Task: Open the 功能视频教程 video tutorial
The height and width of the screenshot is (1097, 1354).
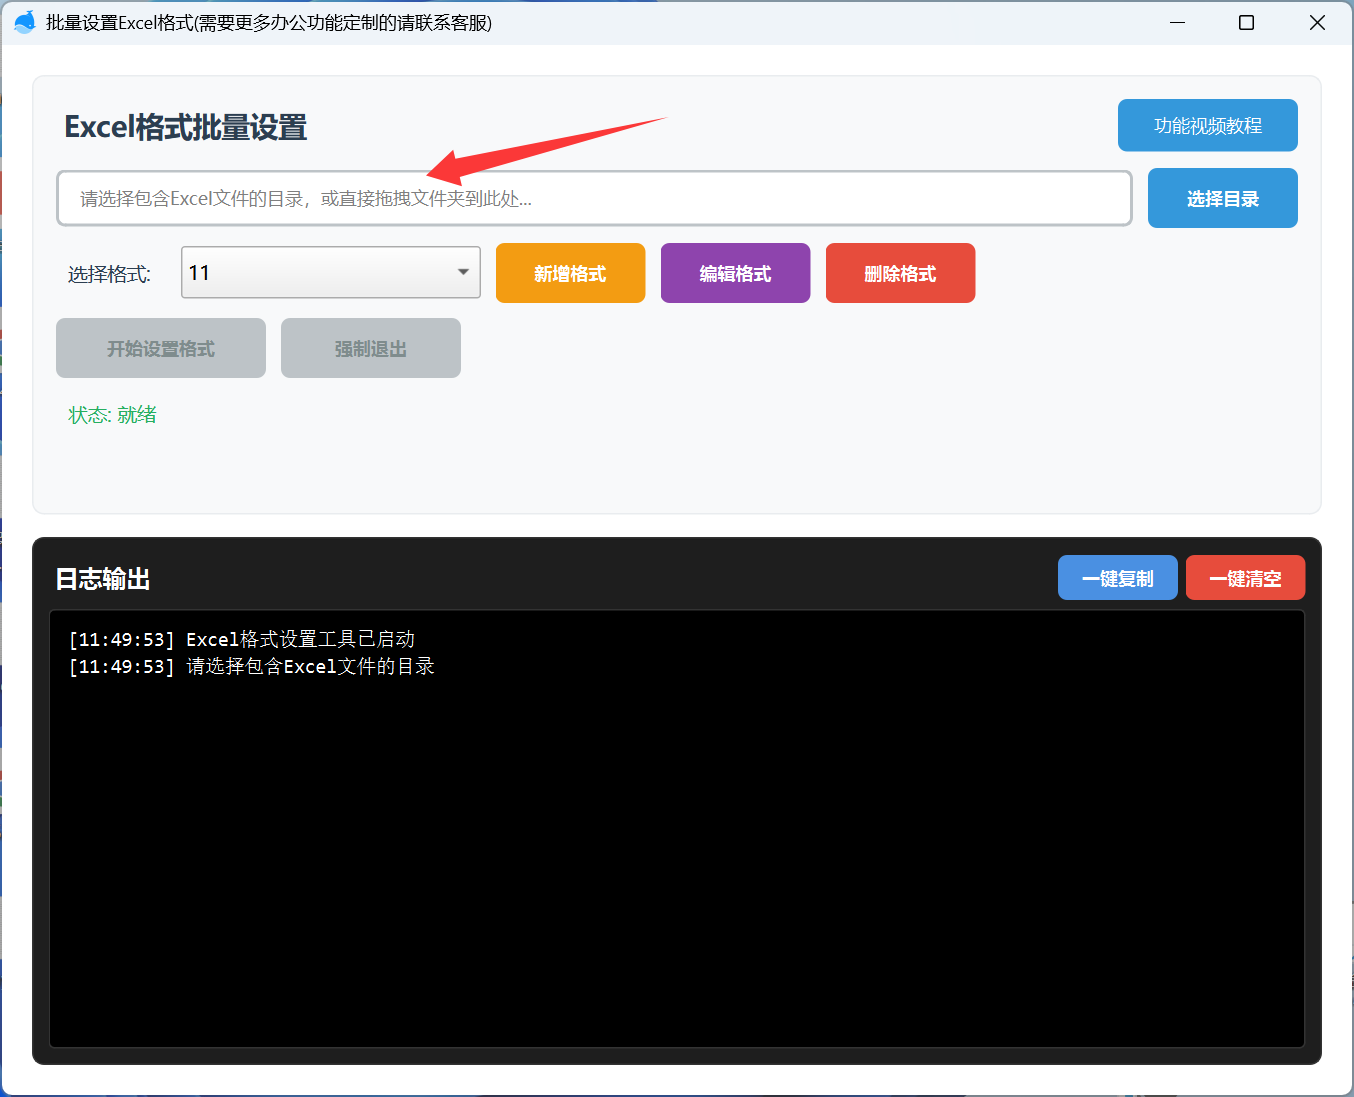Action: click(x=1207, y=125)
